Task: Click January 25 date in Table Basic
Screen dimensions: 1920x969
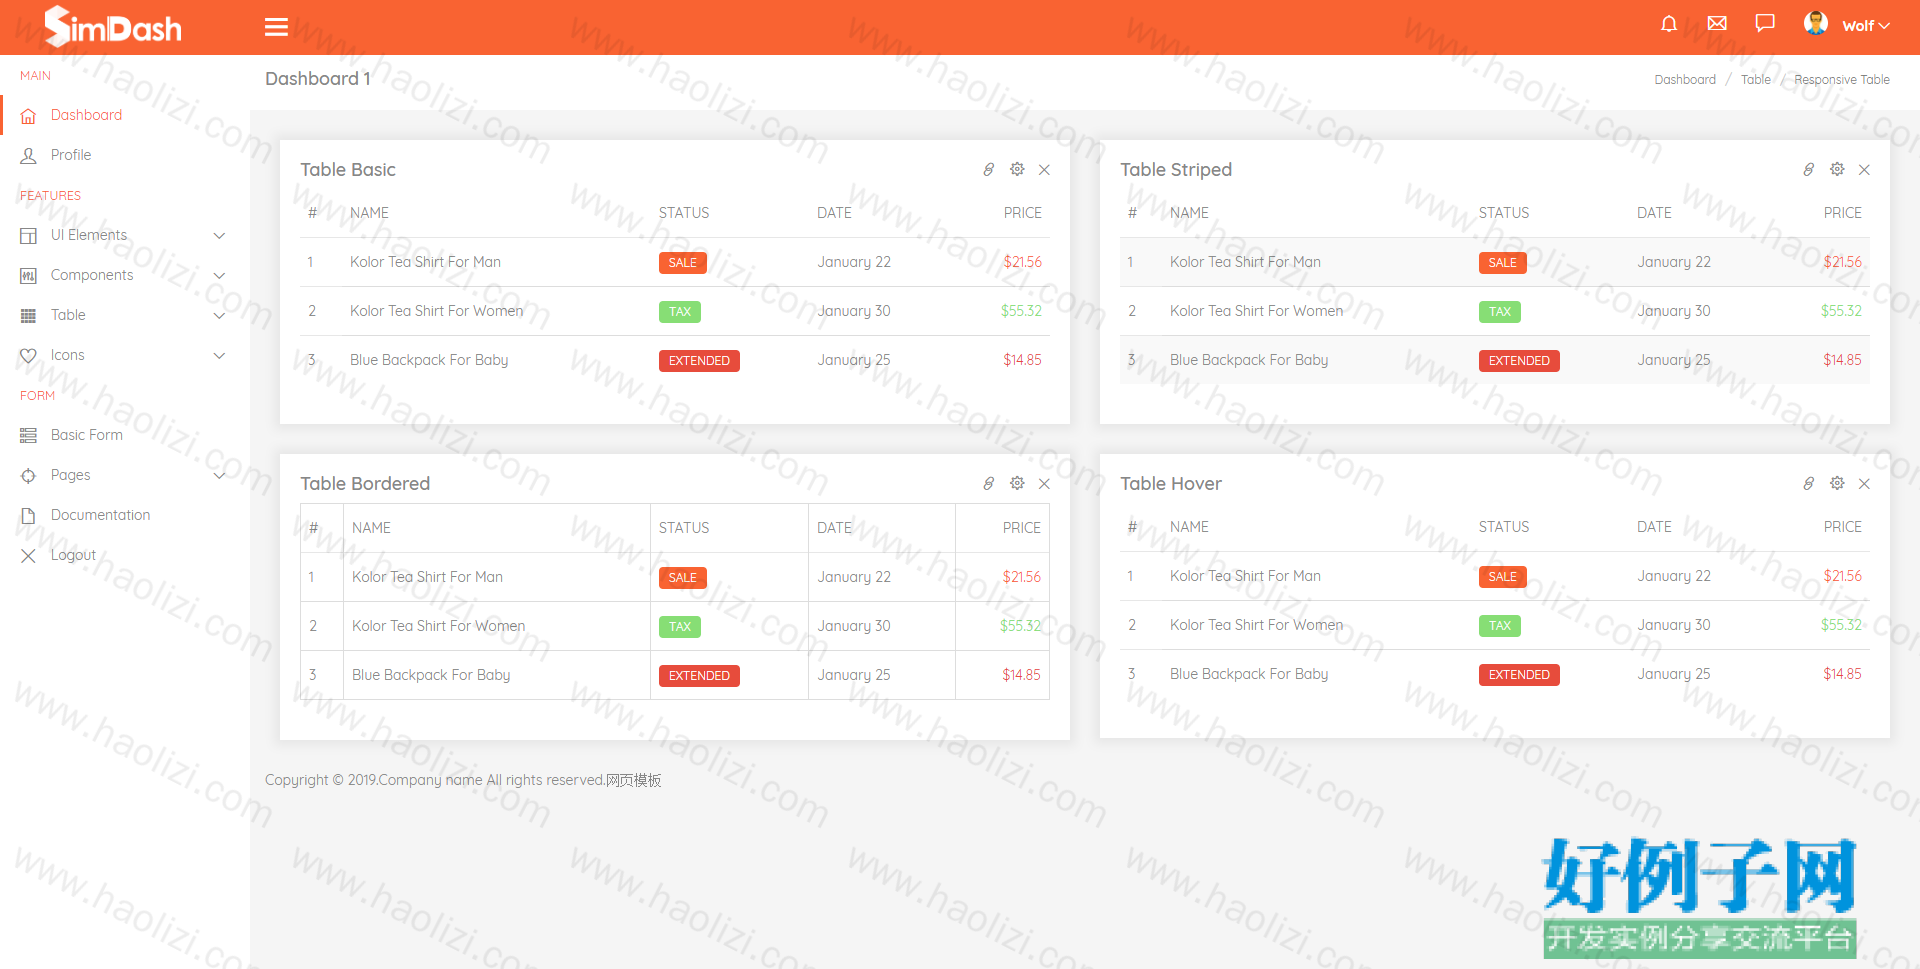Action: (x=853, y=360)
